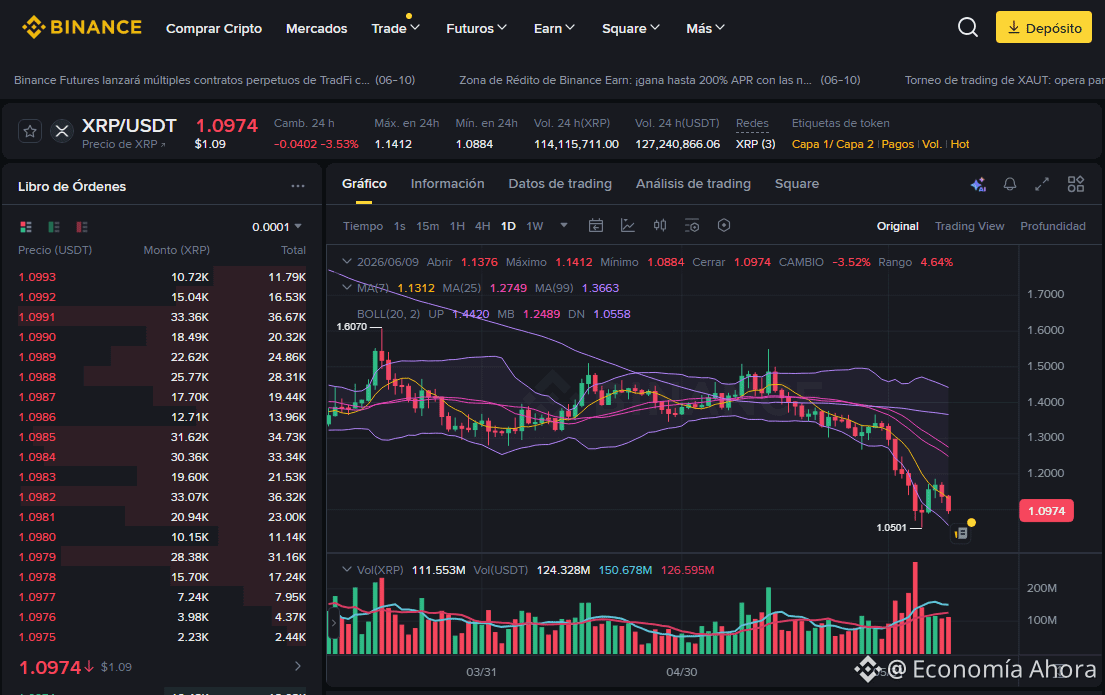Click the Vol. token tag
This screenshot has height=695, width=1105.
932,144
